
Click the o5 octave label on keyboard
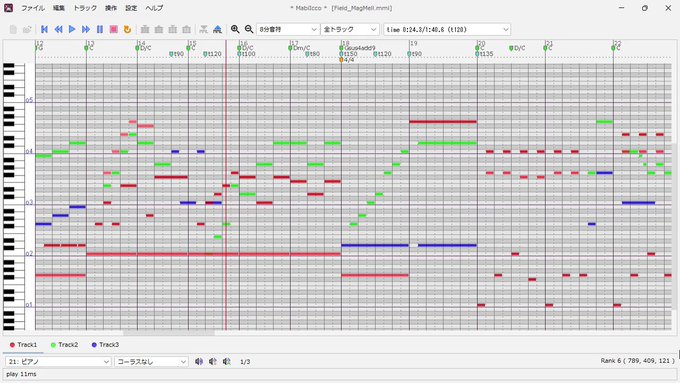[x=29, y=100]
